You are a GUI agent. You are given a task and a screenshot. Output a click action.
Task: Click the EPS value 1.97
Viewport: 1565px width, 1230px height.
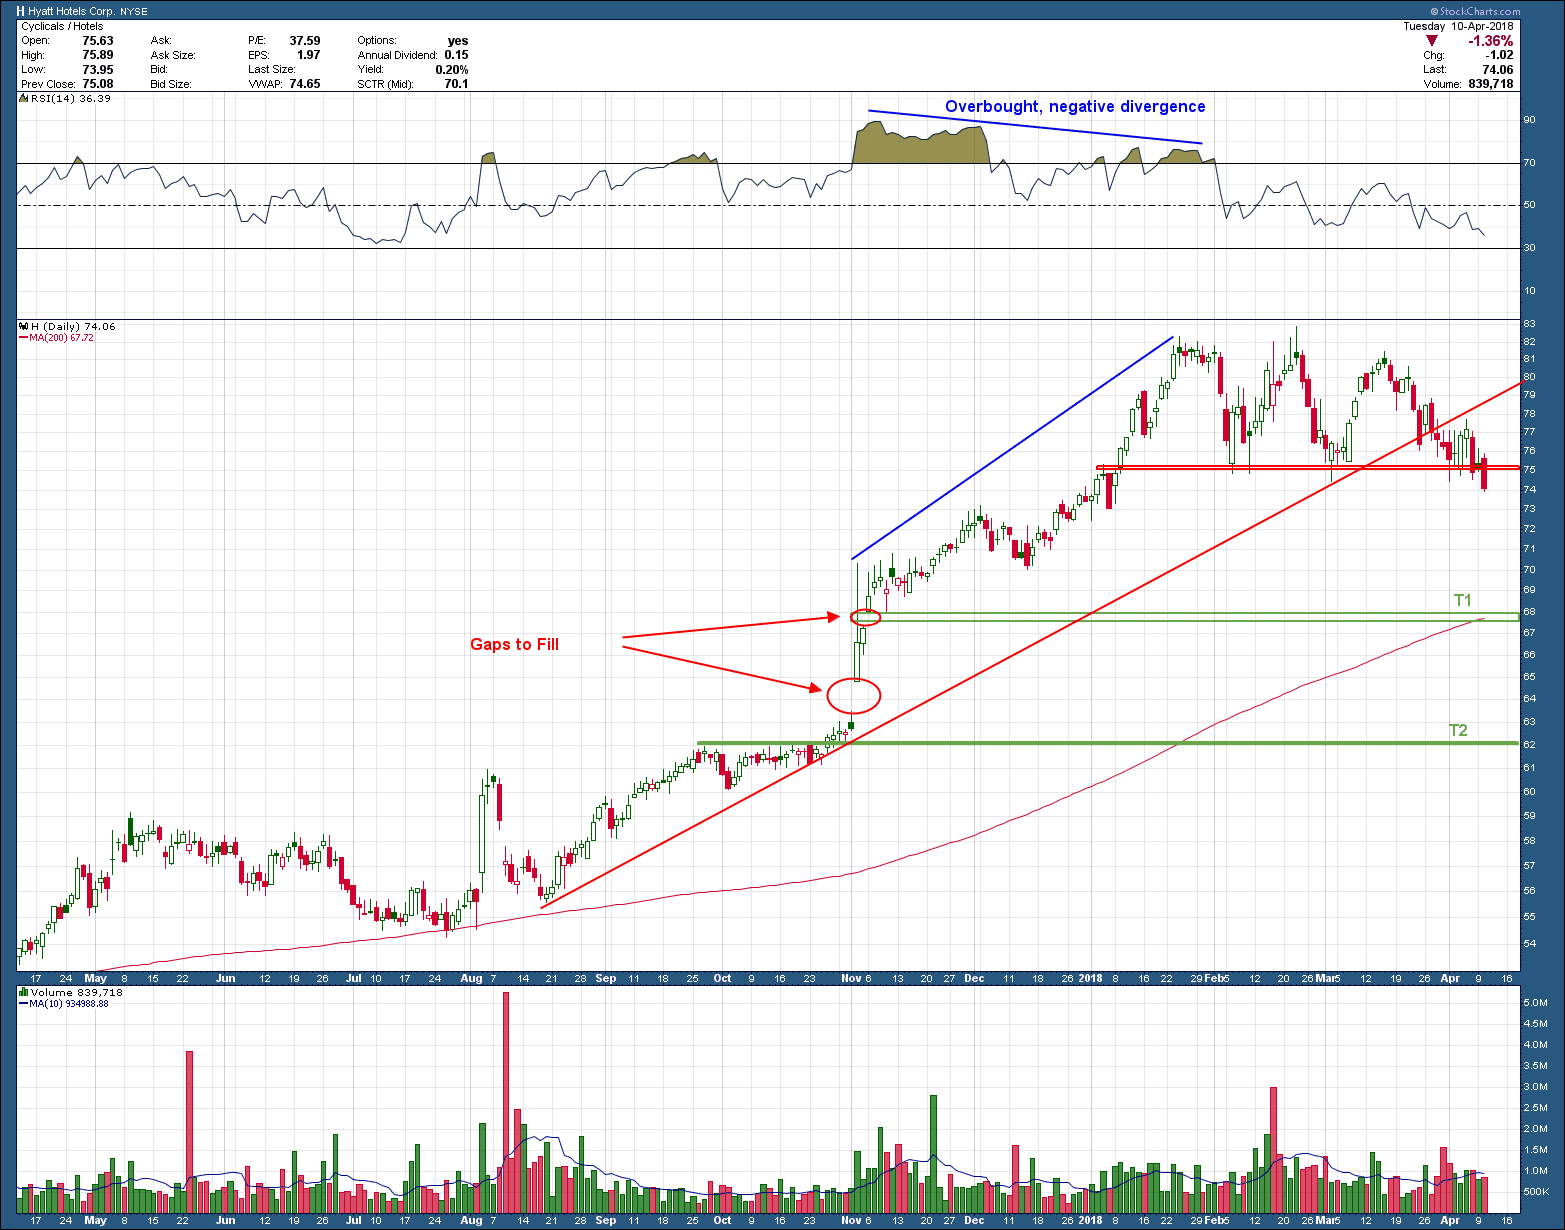click(x=309, y=55)
